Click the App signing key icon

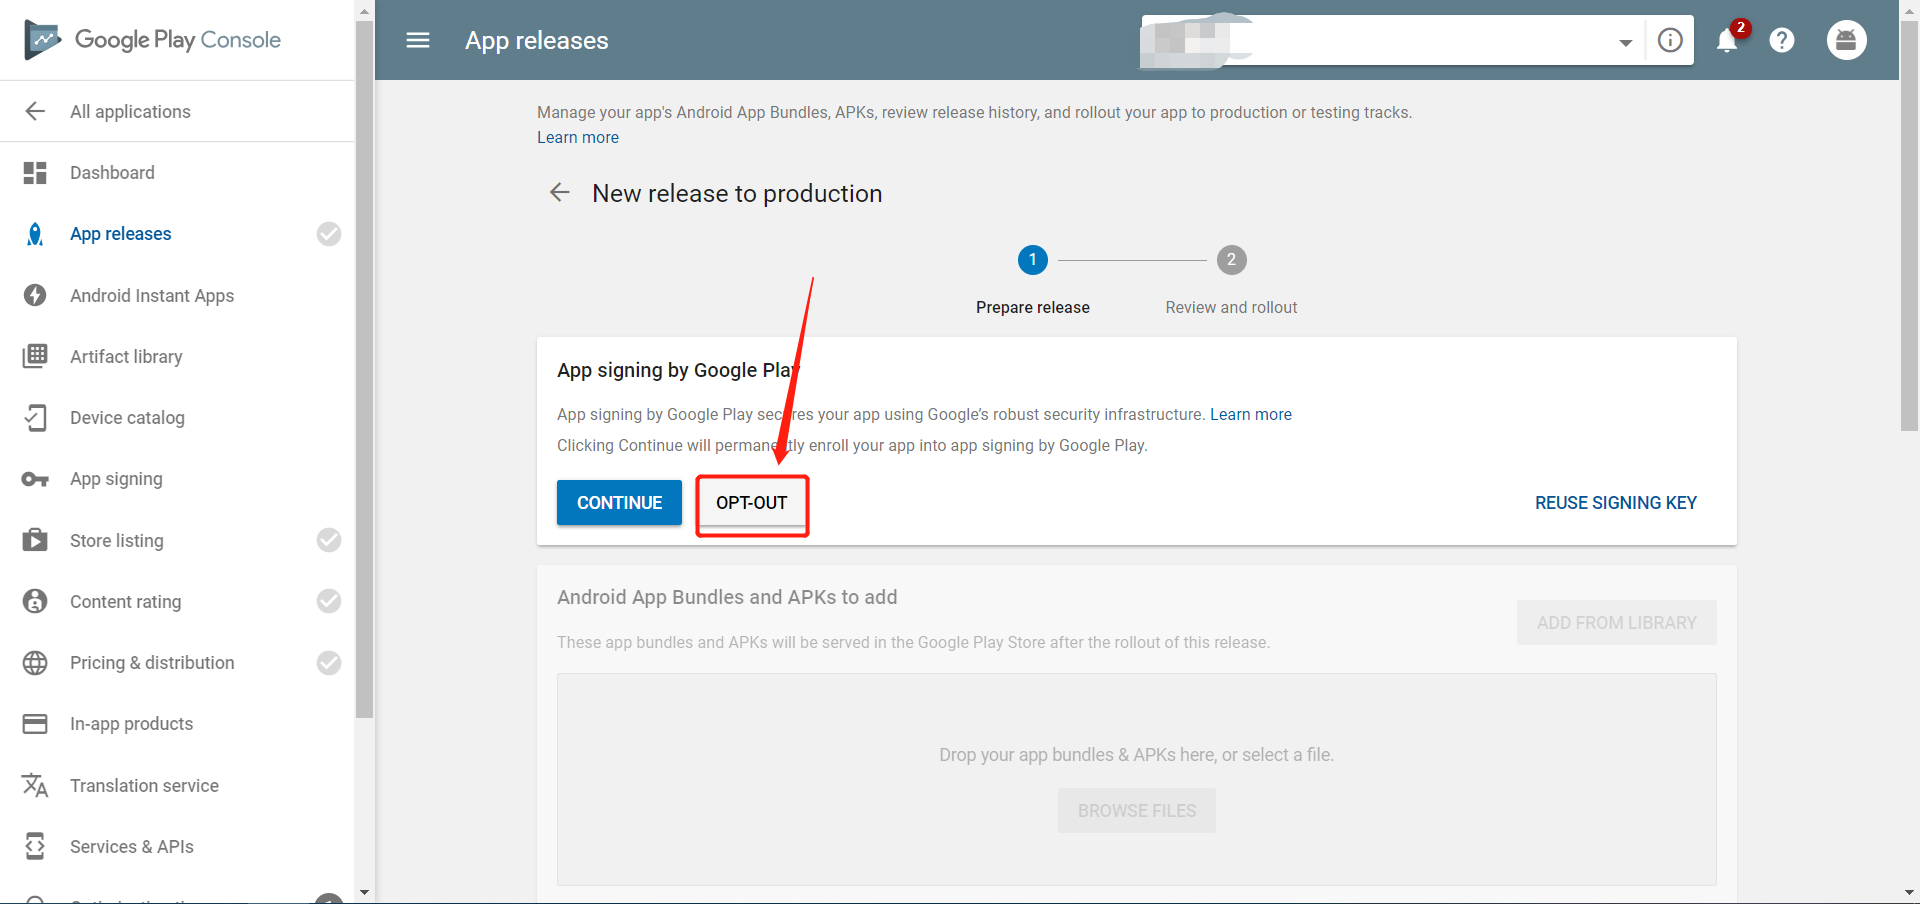click(x=35, y=479)
